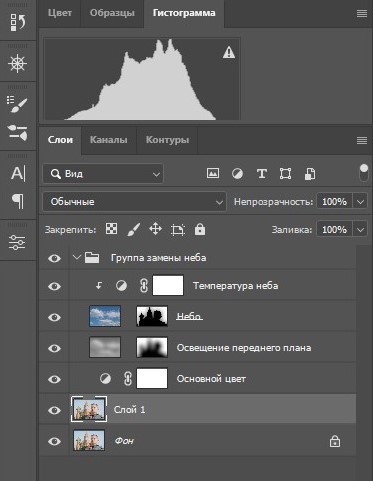This screenshot has width=373, height=481.
Task: Collapse the Группа замены неба group
Action: (x=77, y=258)
